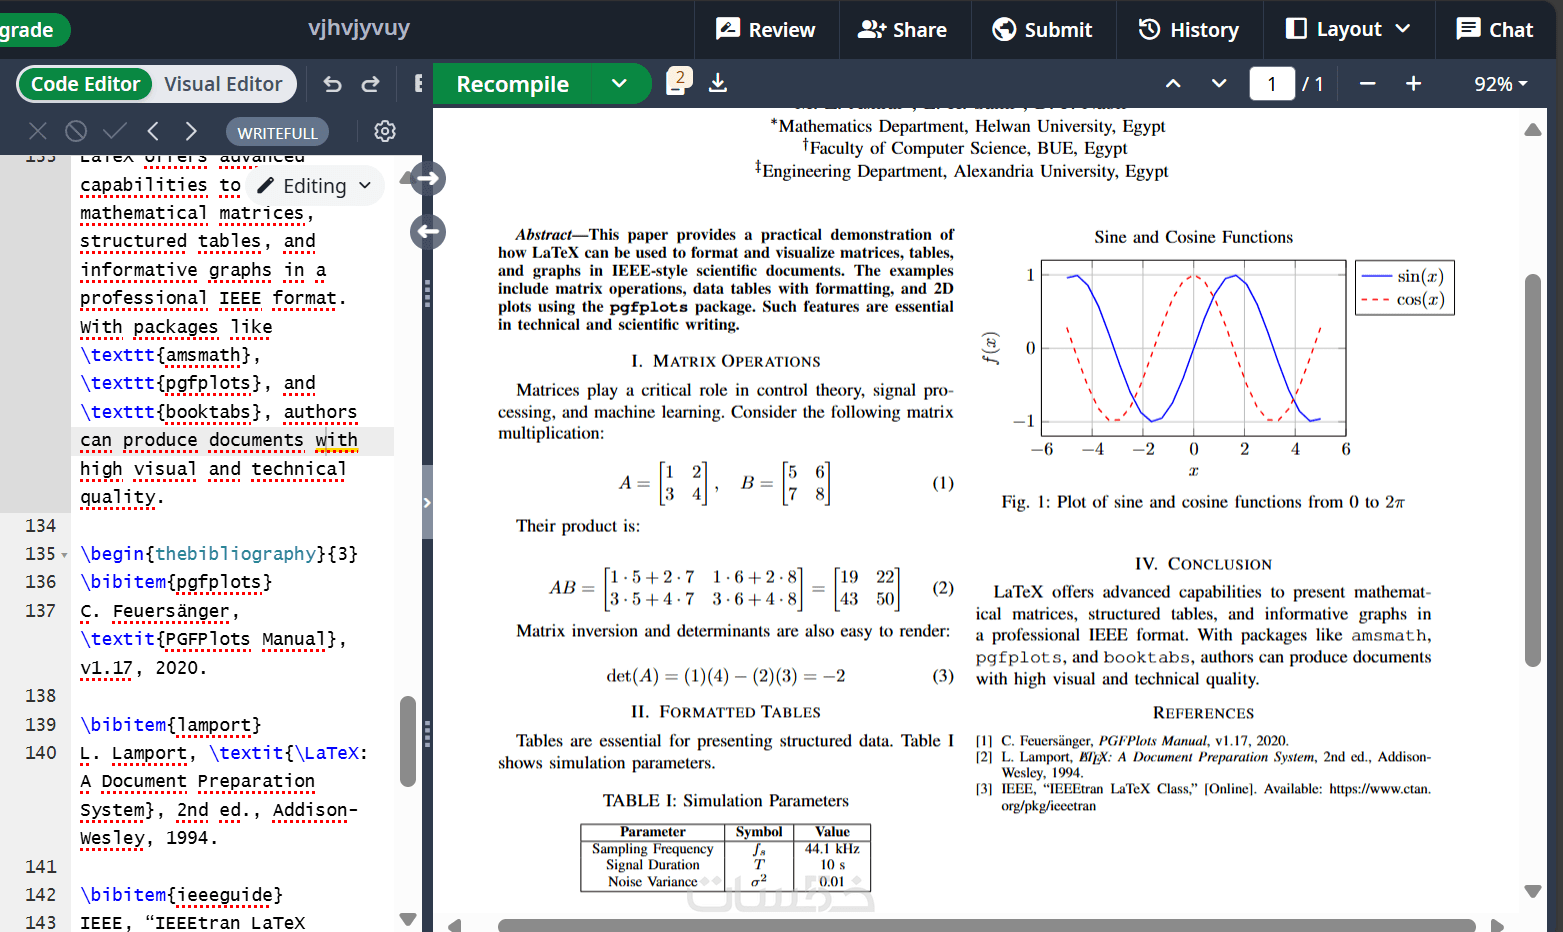
Task: Go to the previous PDF page
Action: [x=1173, y=84]
